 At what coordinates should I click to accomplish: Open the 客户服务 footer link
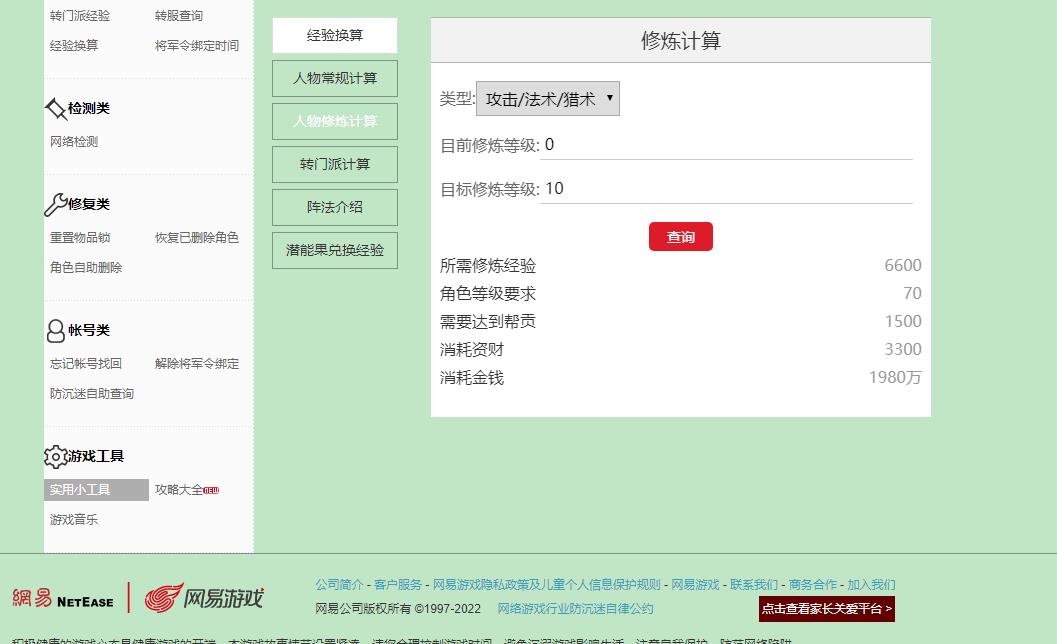point(398,585)
